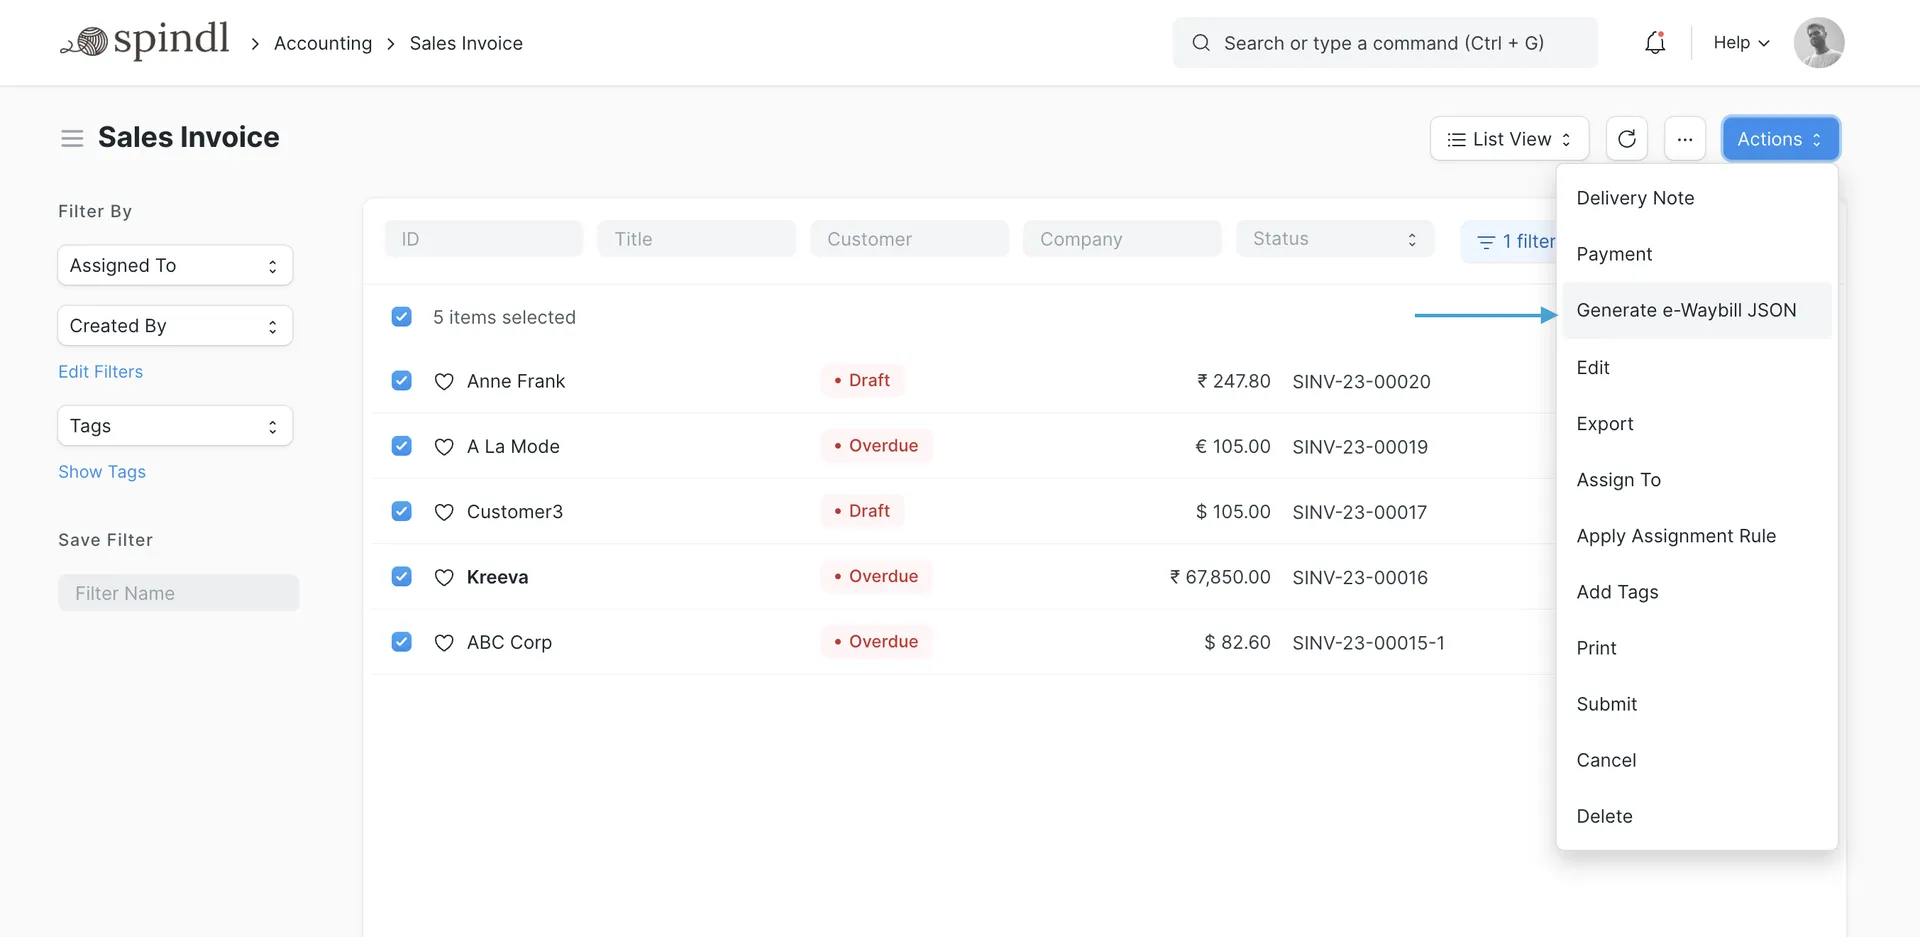The image size is (1920, 937).
Task: Toggle the sidebar hamburger icon
Action: 72,138
